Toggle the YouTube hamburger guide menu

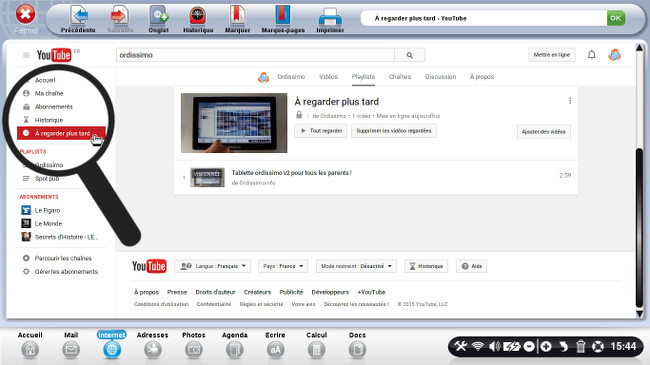click(26, 55)
